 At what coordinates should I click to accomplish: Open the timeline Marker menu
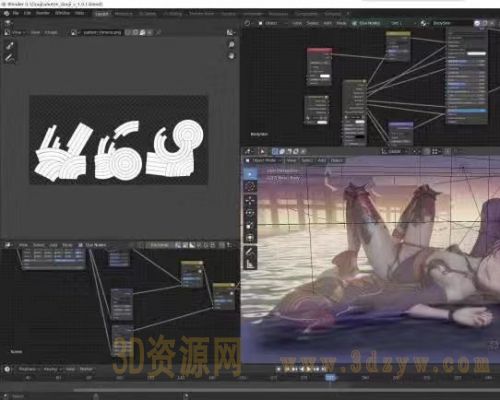[86, 369]
